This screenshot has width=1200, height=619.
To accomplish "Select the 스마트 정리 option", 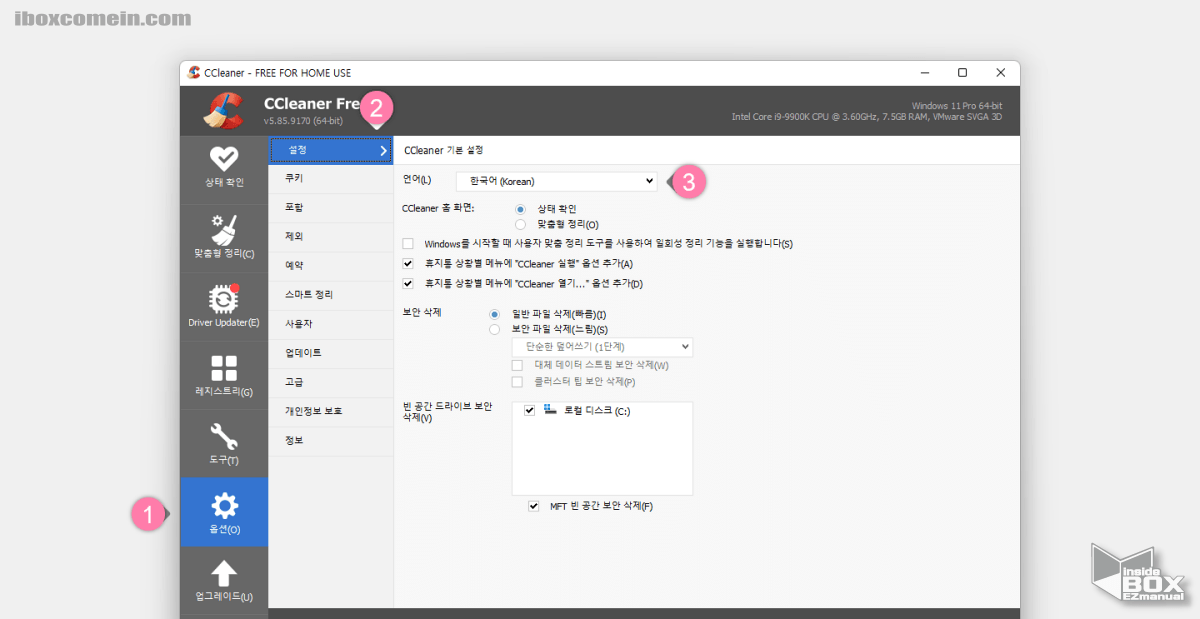I will (330, 294).
